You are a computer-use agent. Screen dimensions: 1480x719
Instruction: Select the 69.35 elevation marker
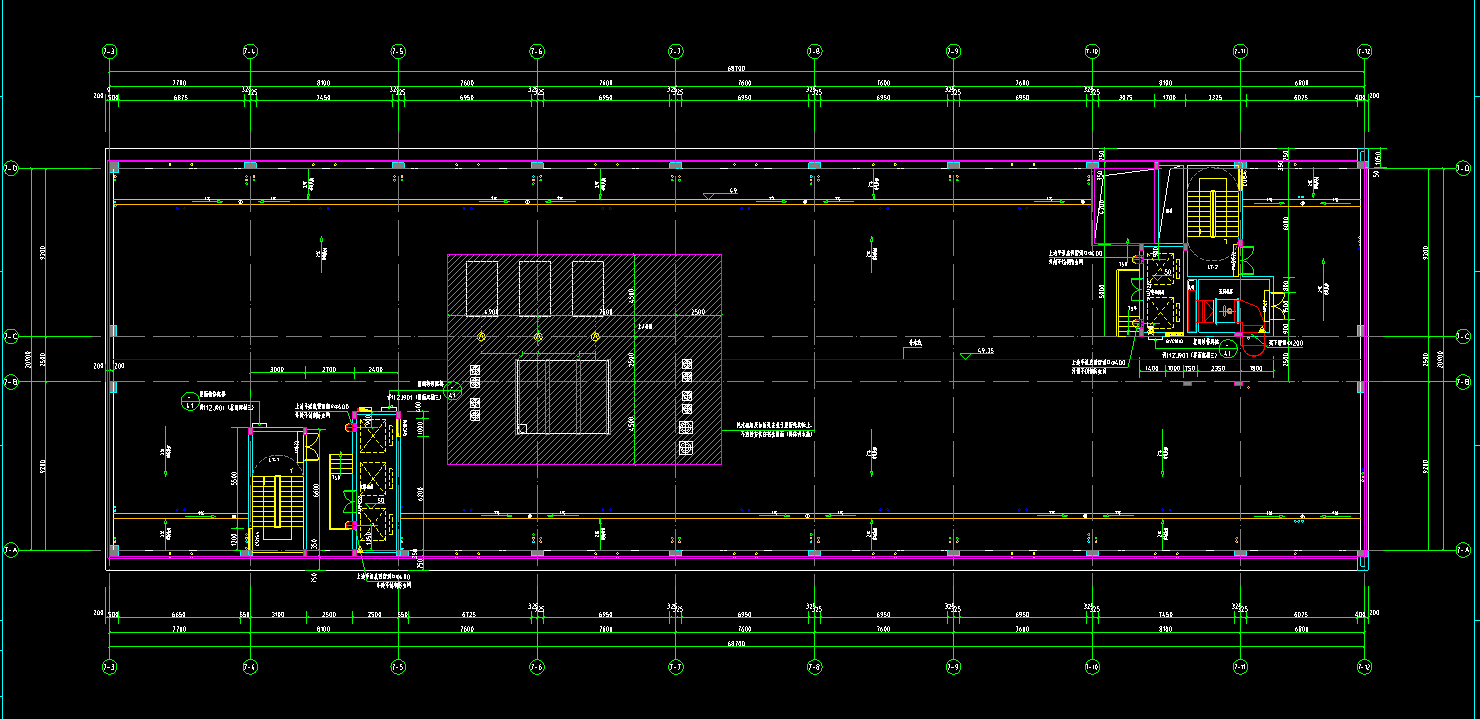[x=983, y=352]
